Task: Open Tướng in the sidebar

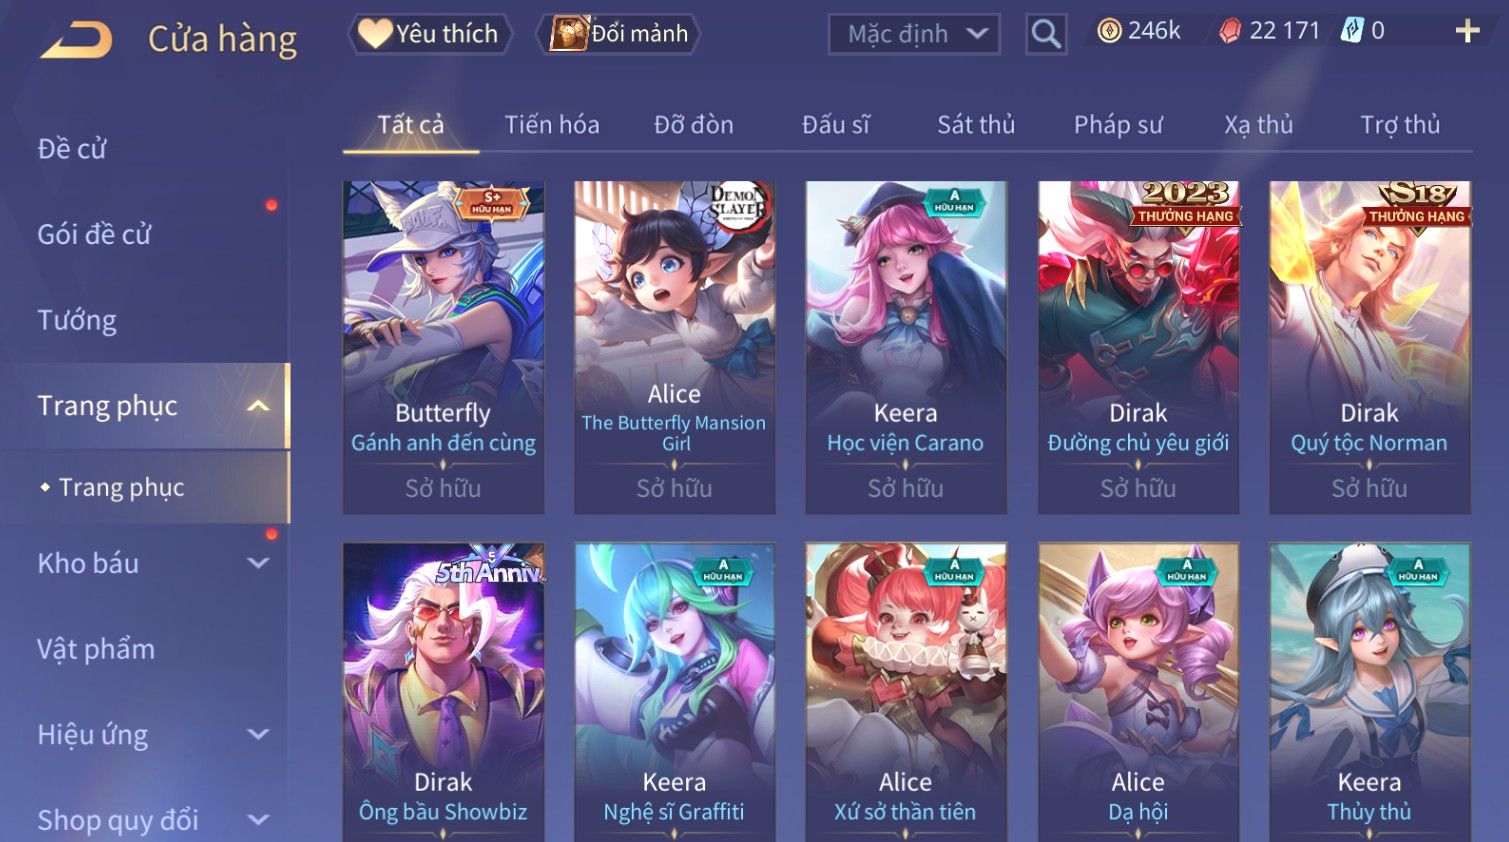Action: tap(77, 321)
